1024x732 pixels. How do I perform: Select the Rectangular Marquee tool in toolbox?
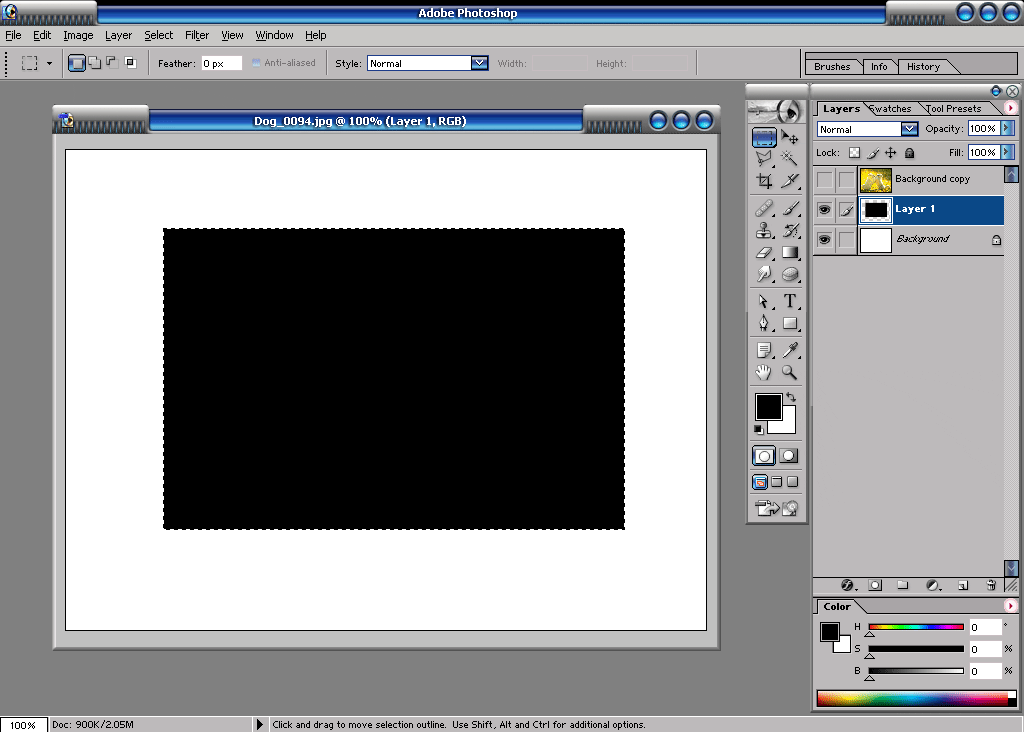point(764,137)
